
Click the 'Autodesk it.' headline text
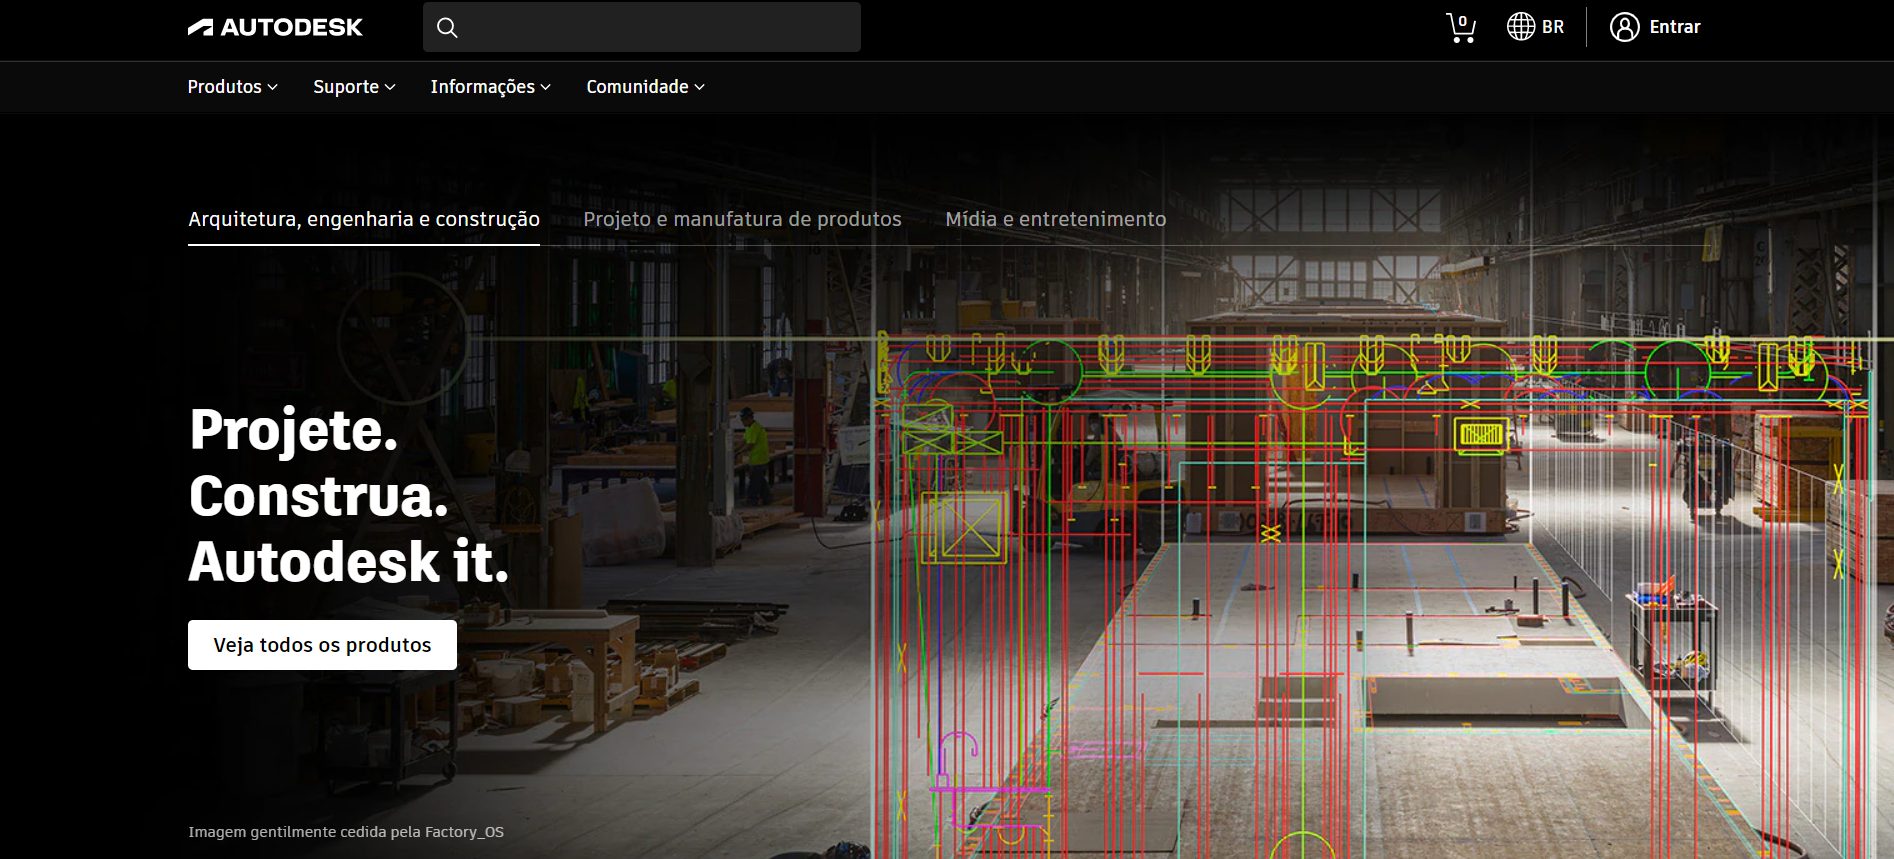coord(349,561)
